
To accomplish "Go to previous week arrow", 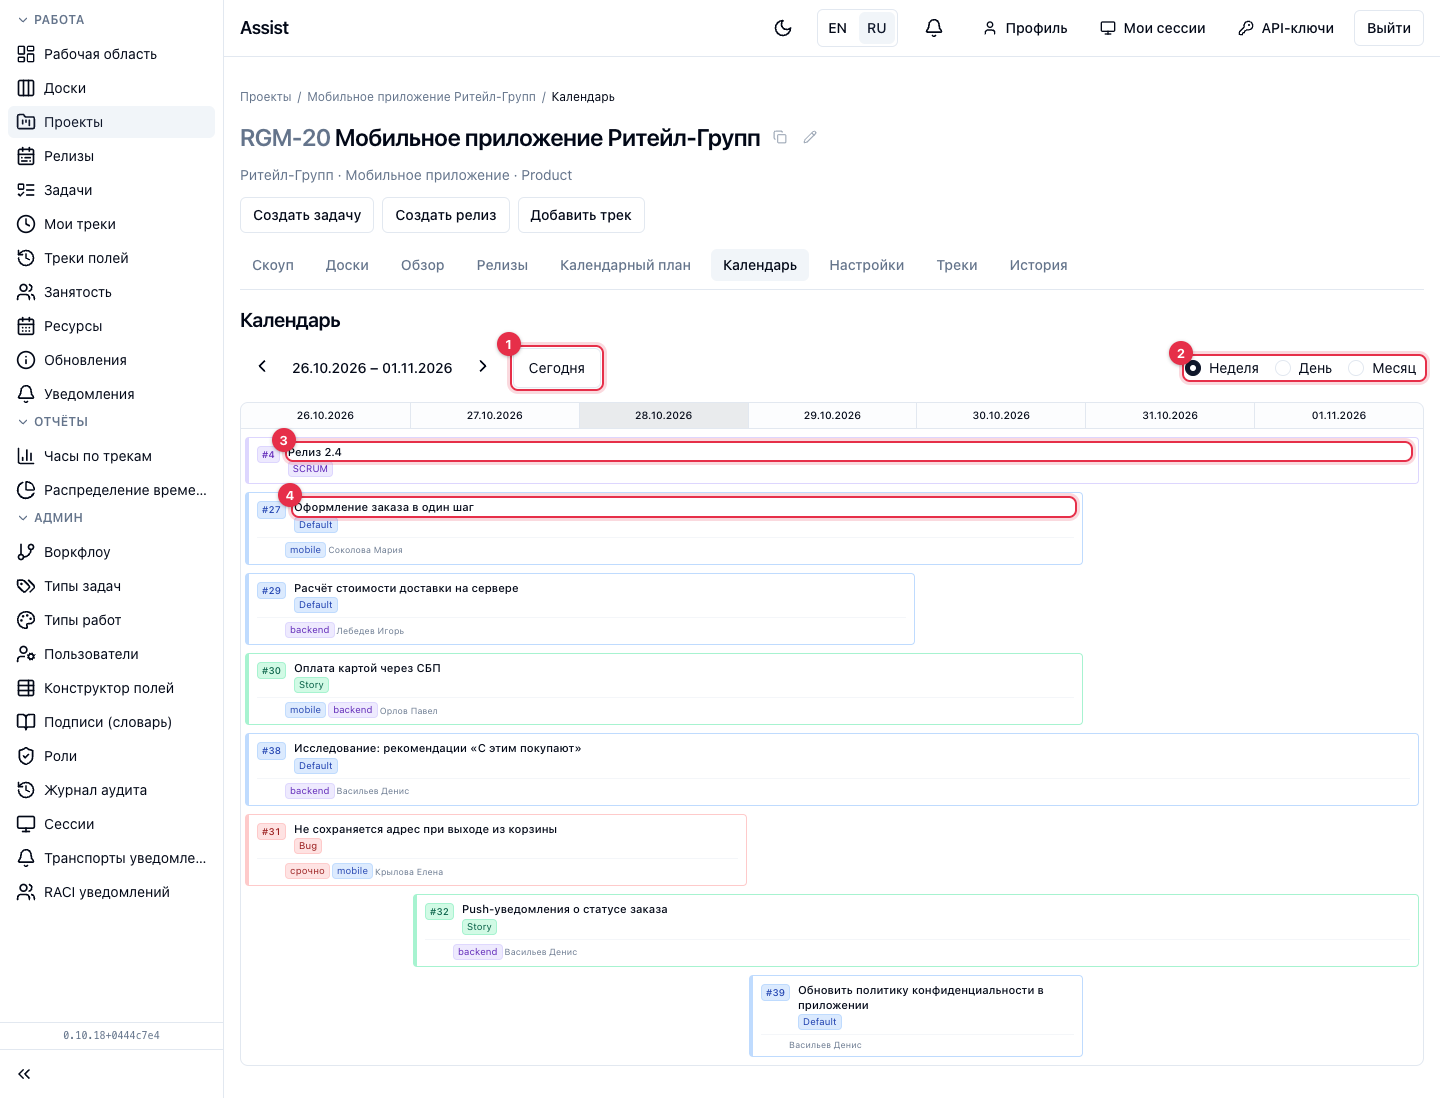I will [x=262, y=367].
